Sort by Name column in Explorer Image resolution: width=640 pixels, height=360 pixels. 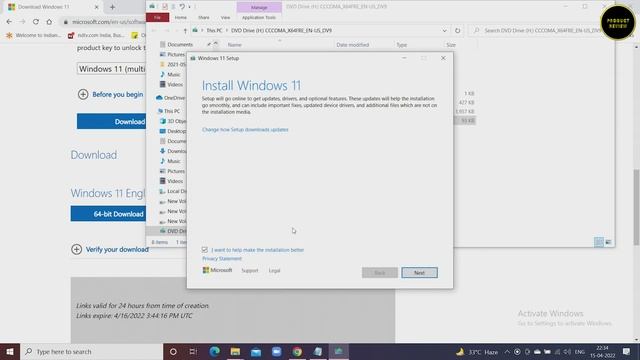pos(235,45)
